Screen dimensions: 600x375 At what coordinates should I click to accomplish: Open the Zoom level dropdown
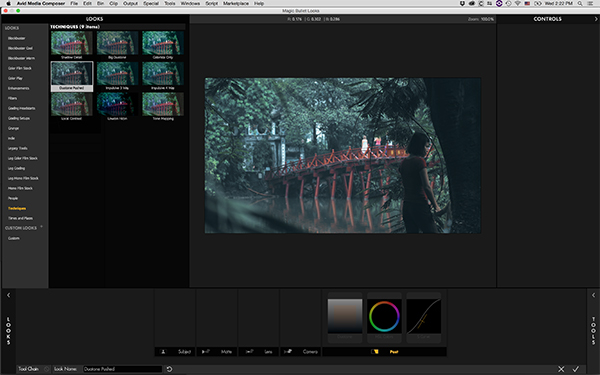tap(481, 19)
